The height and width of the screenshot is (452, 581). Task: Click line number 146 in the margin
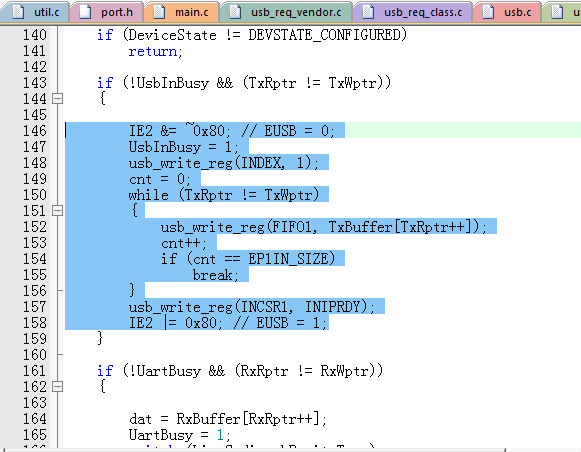35,131
